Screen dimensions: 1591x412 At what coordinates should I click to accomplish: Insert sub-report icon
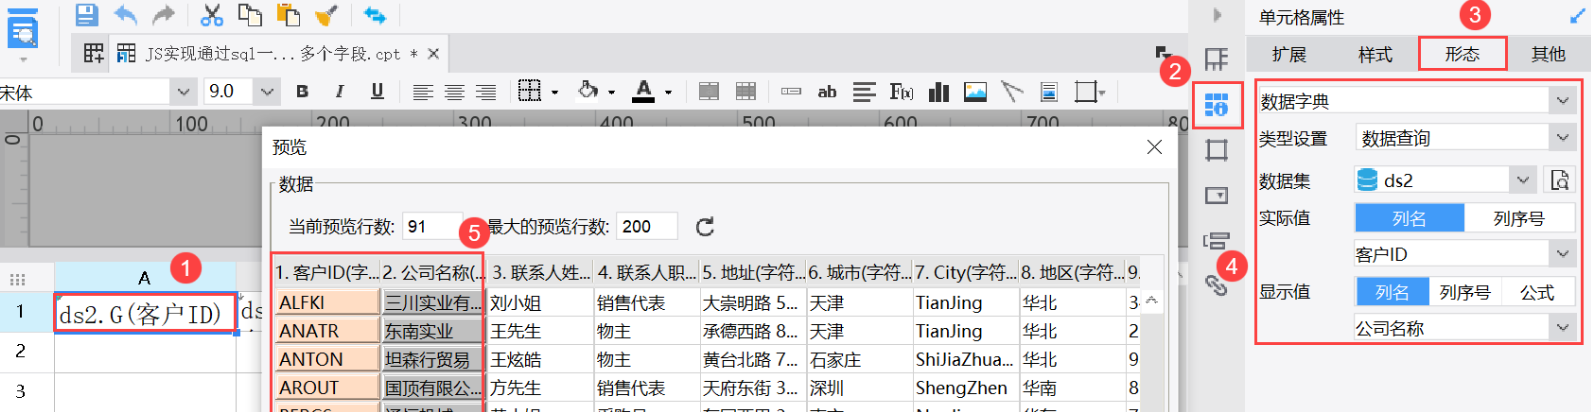pos(1049,92)
